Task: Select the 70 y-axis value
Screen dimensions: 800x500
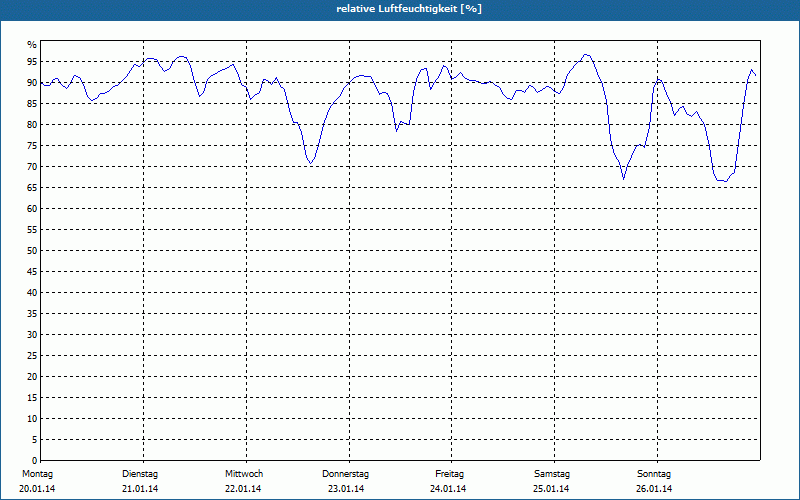Action: click(x=32, y=167)
